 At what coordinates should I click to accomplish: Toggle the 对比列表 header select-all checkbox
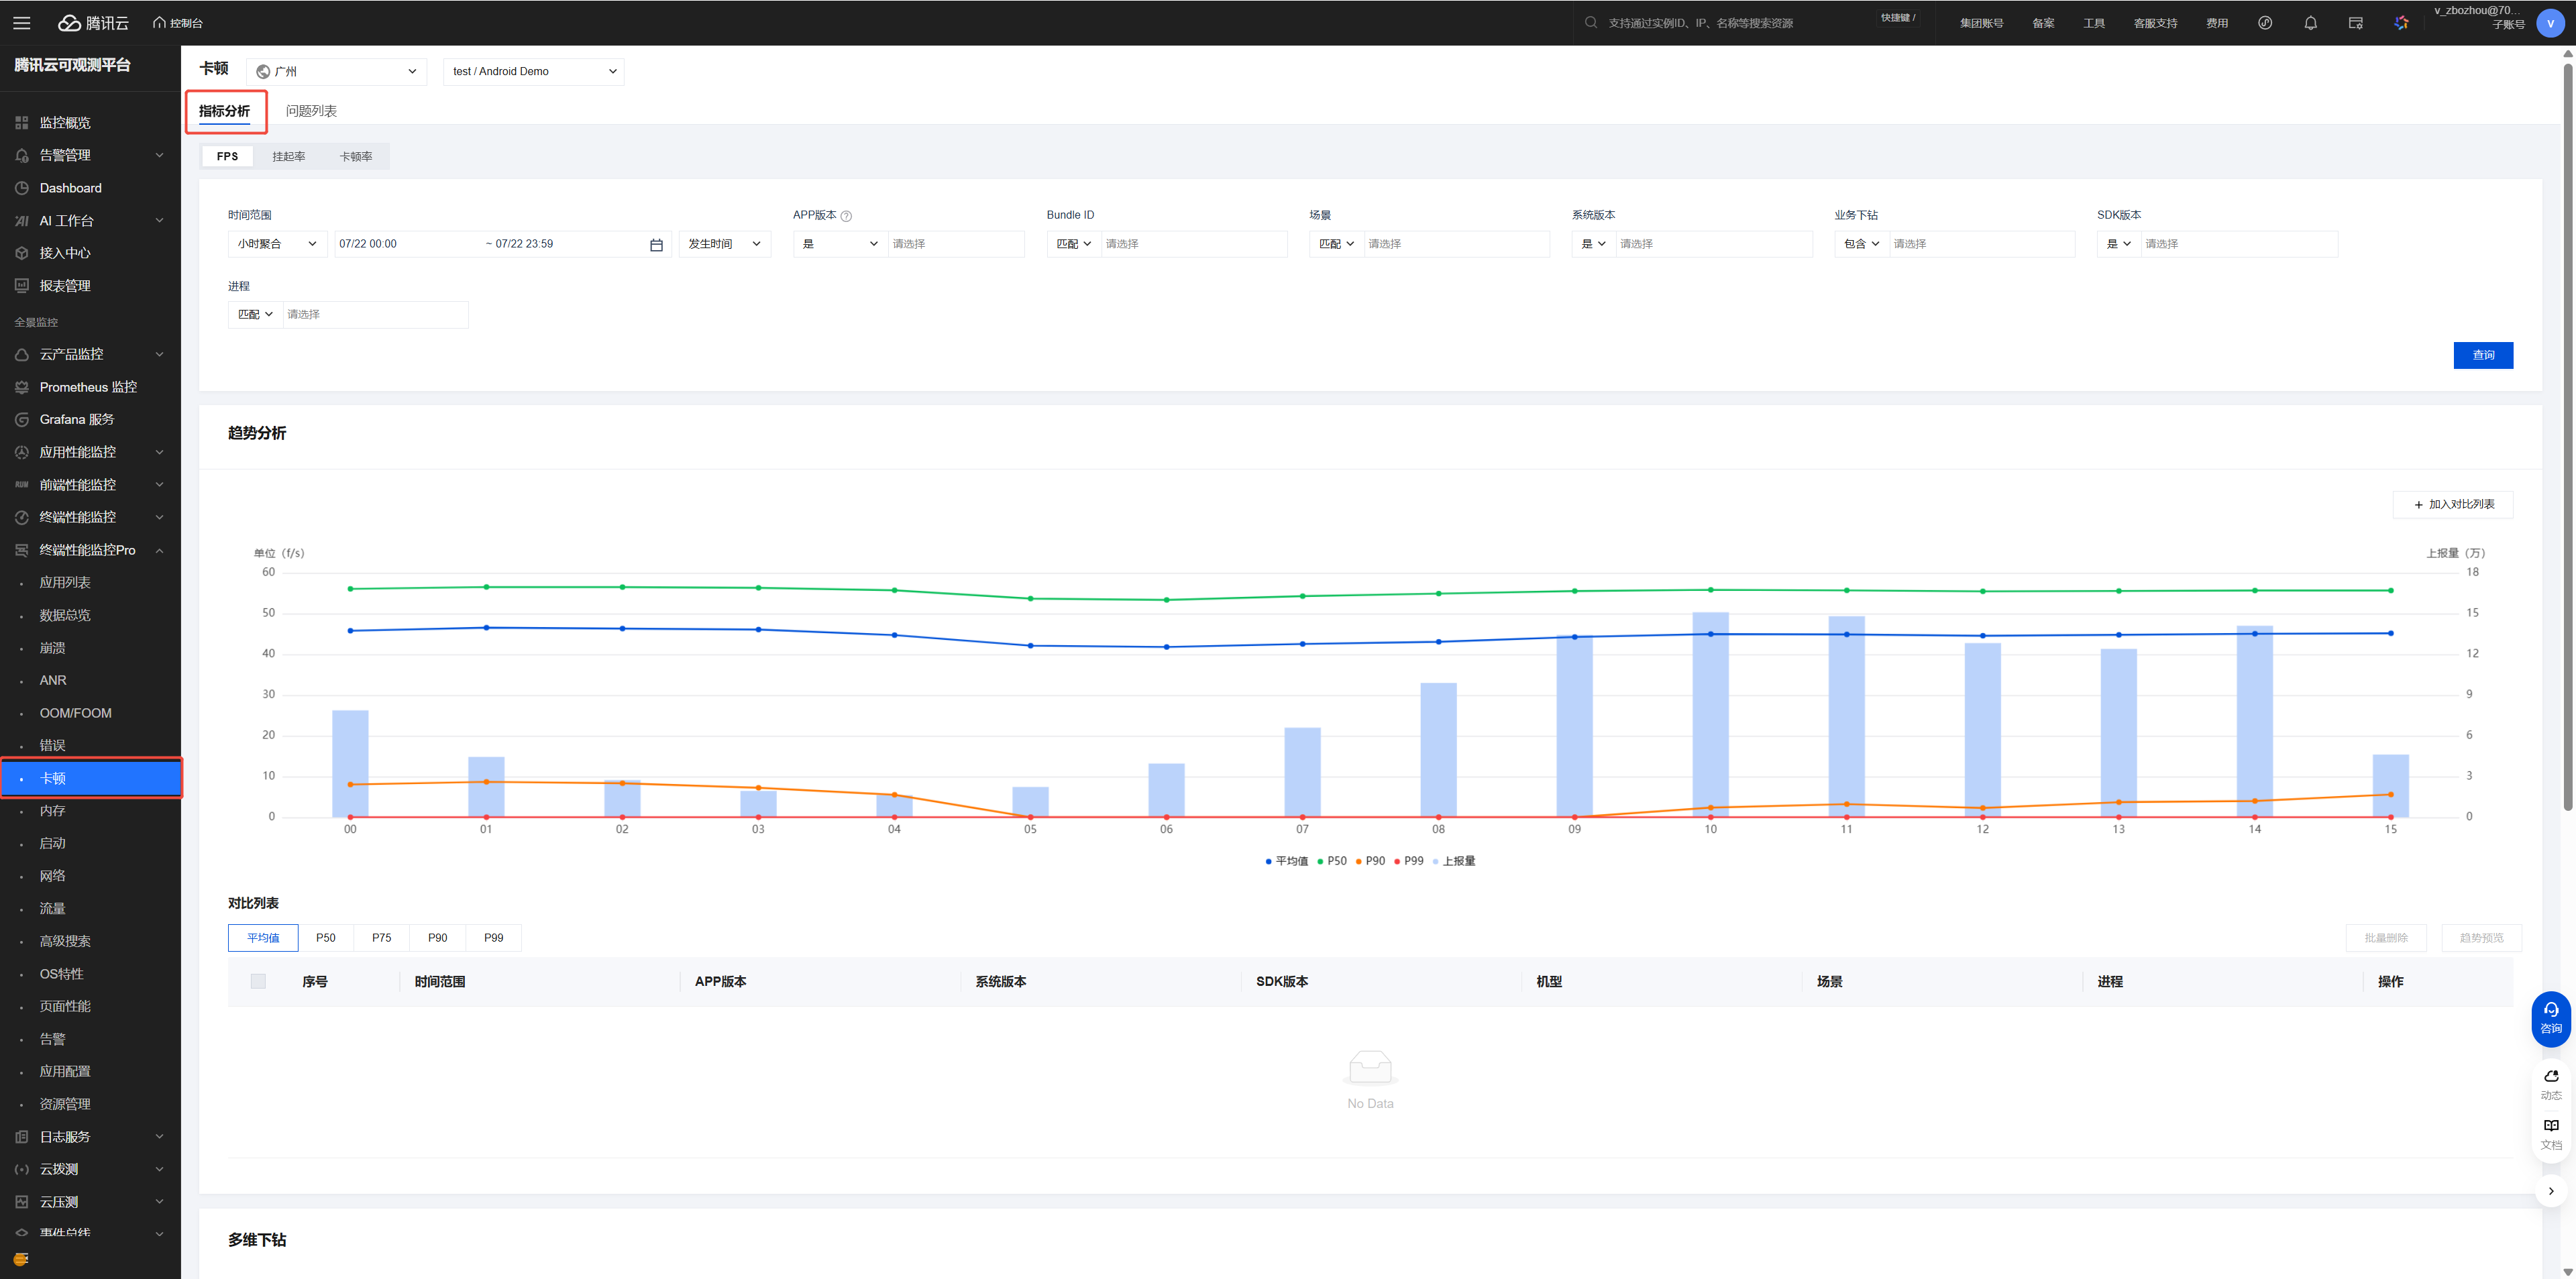[x=258, y=981]
